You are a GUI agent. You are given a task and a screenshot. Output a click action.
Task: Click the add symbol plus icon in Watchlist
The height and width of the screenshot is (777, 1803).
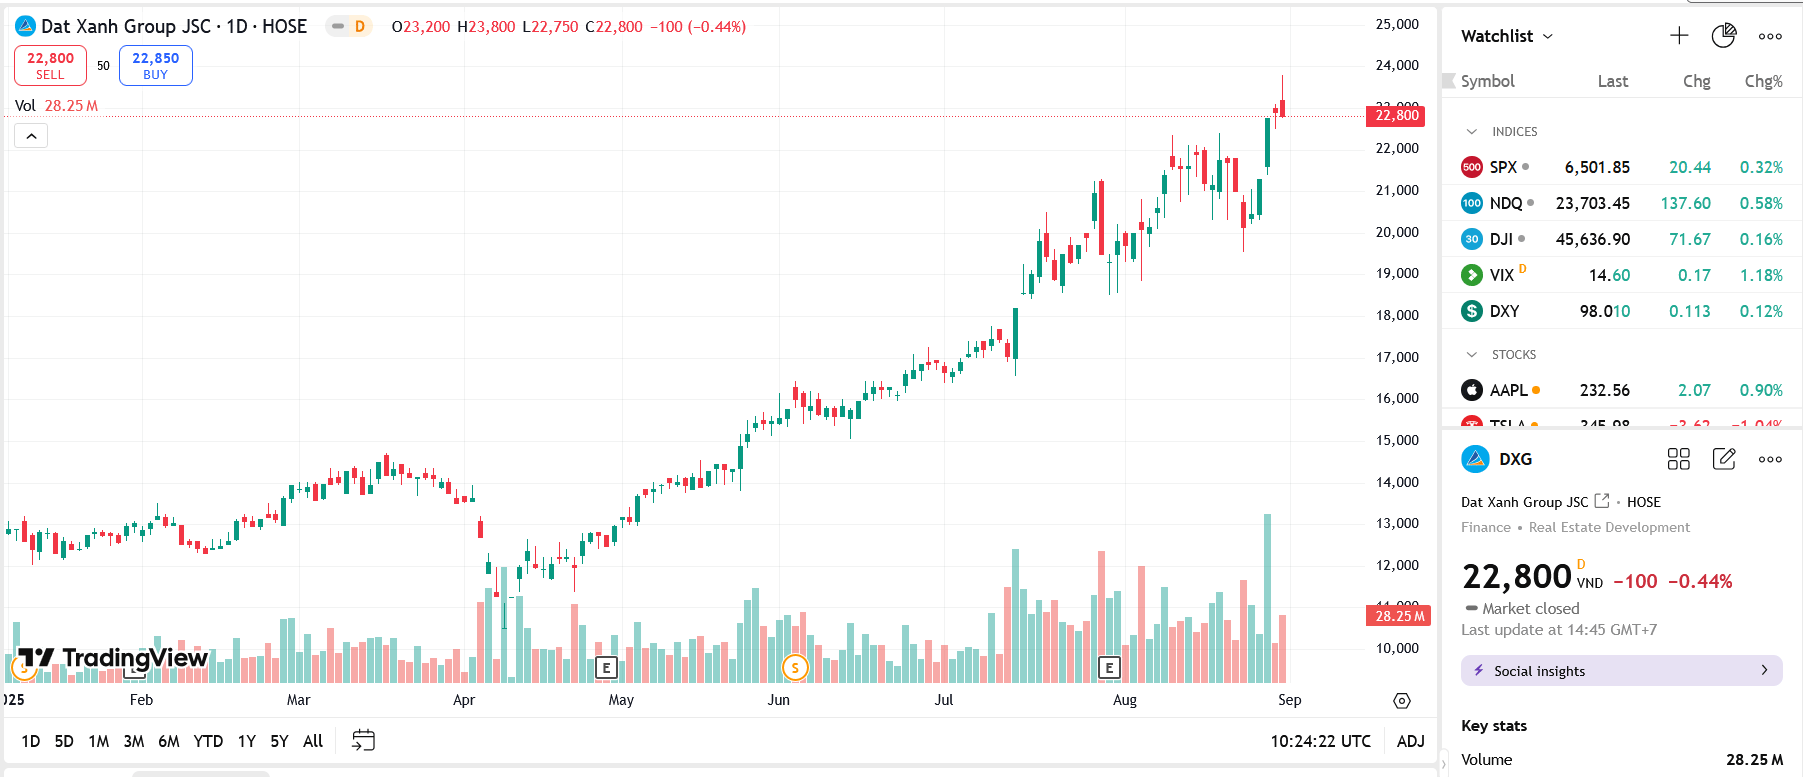point(1679,36)
